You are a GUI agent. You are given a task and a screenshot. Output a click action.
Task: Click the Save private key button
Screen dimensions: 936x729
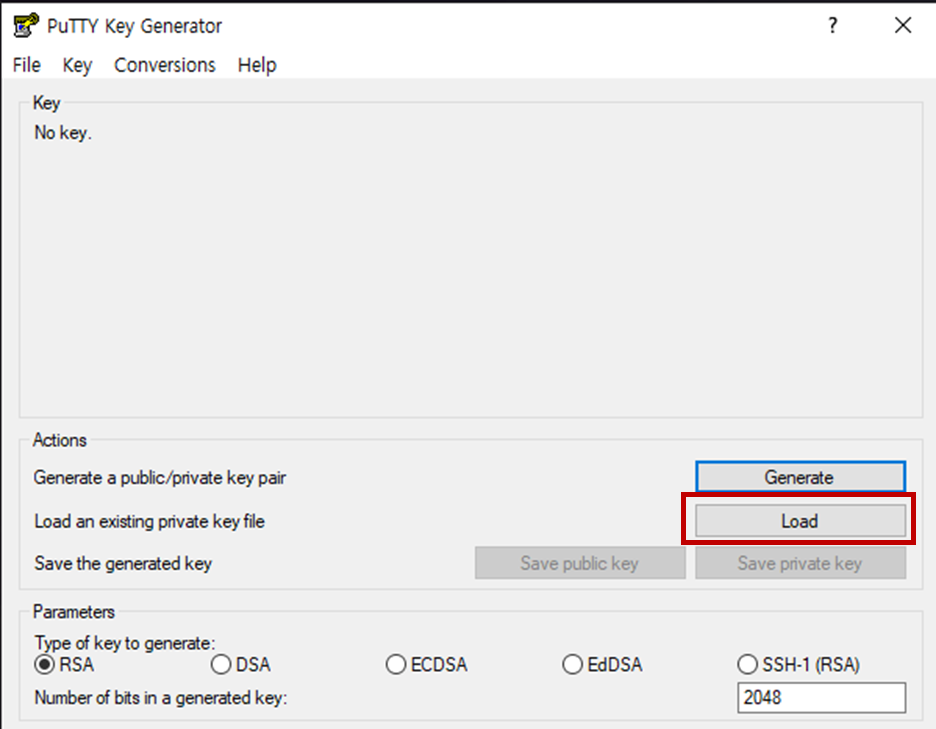800,563
